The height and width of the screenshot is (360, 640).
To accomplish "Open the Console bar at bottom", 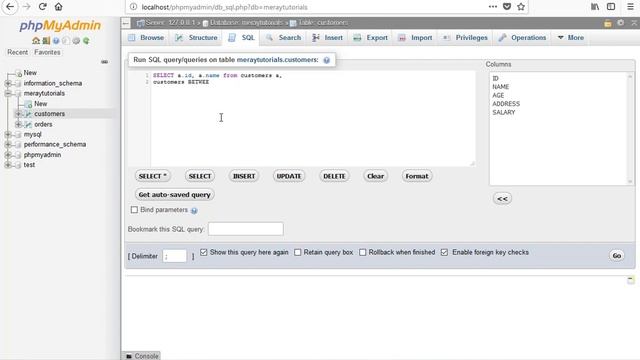I will tap(141, 356).
